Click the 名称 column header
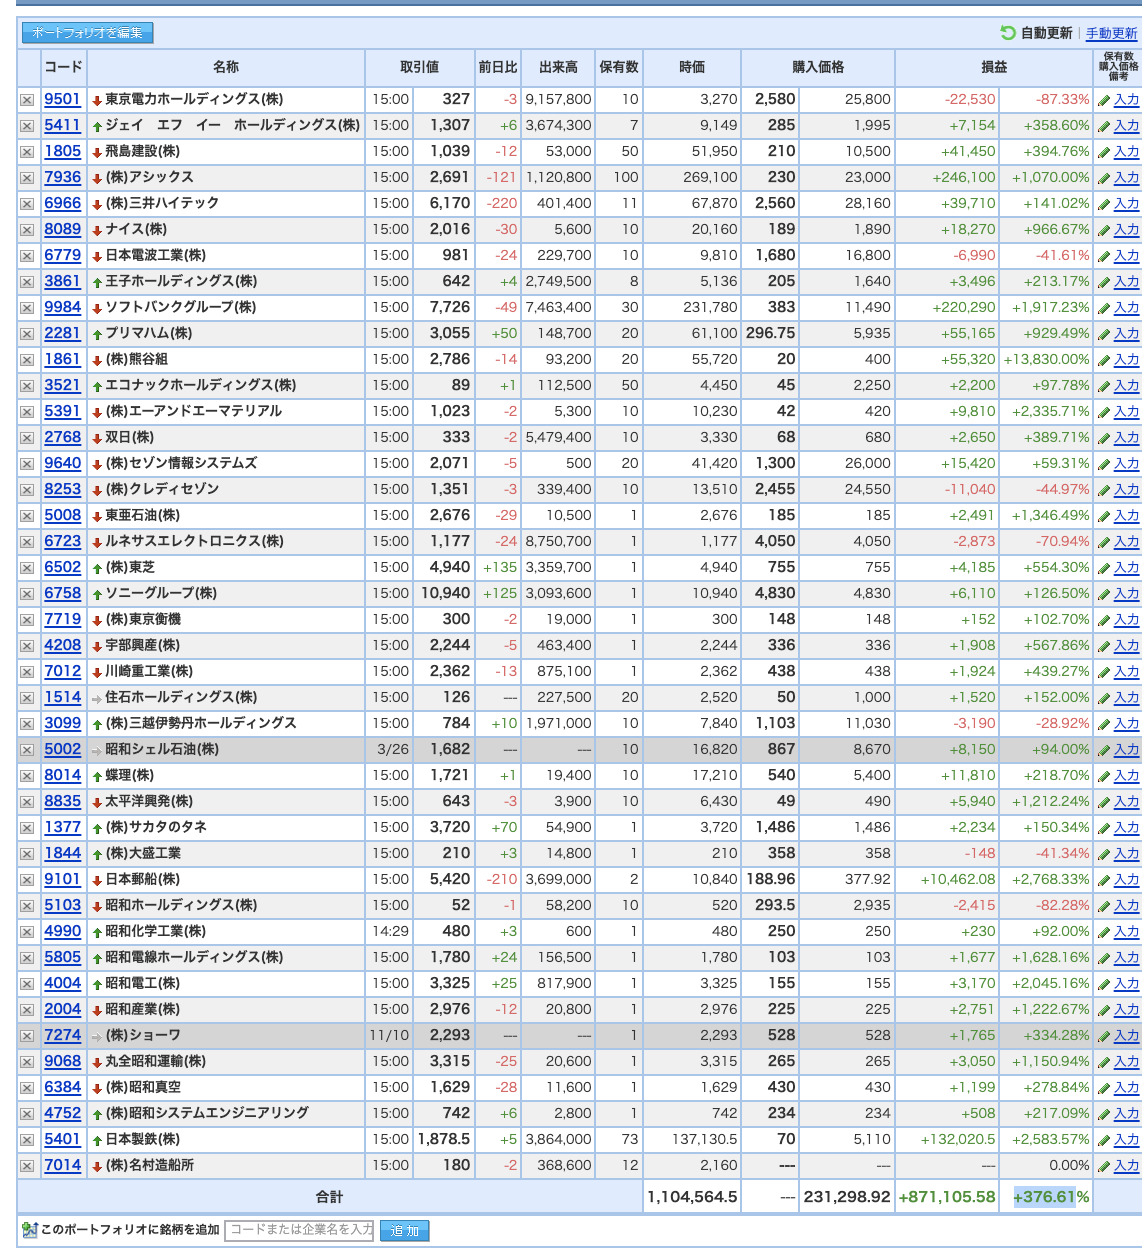 pyautogui.click(x=226, y=67)
